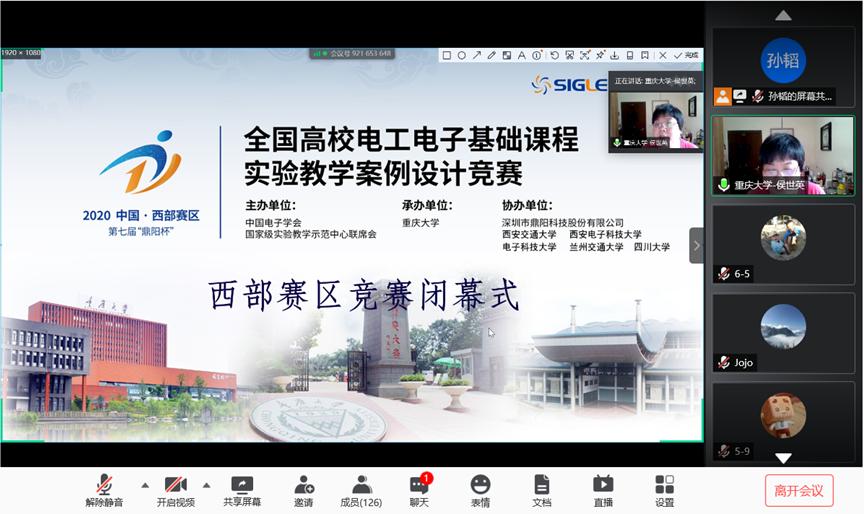Save screenshot with the download icon

tap(615, 56)
